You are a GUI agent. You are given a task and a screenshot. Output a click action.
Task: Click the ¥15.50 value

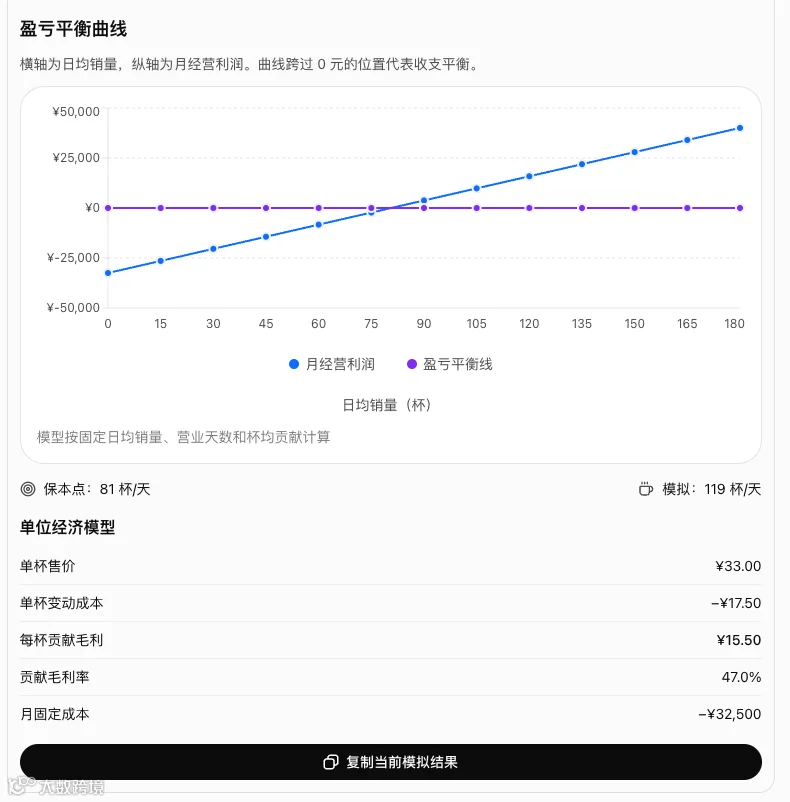[x=738, y=640]
